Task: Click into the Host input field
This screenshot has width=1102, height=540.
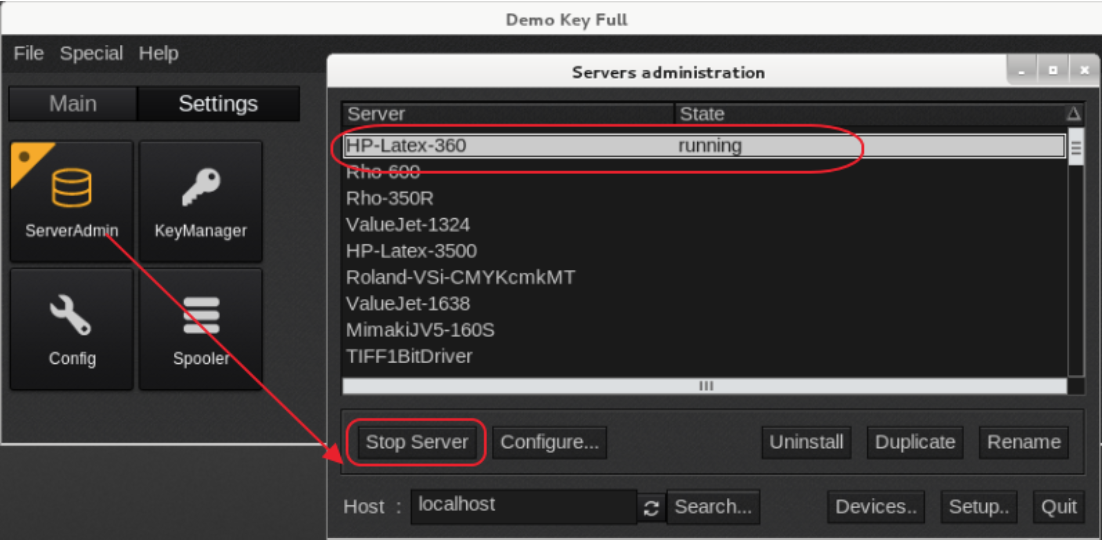Action: [523, 506]
